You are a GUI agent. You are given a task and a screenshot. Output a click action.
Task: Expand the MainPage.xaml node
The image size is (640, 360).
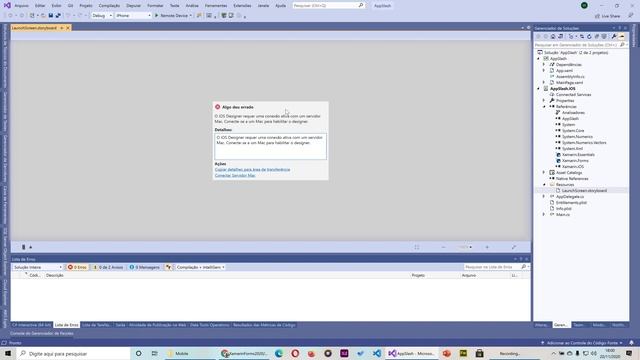tap(544, 82)
